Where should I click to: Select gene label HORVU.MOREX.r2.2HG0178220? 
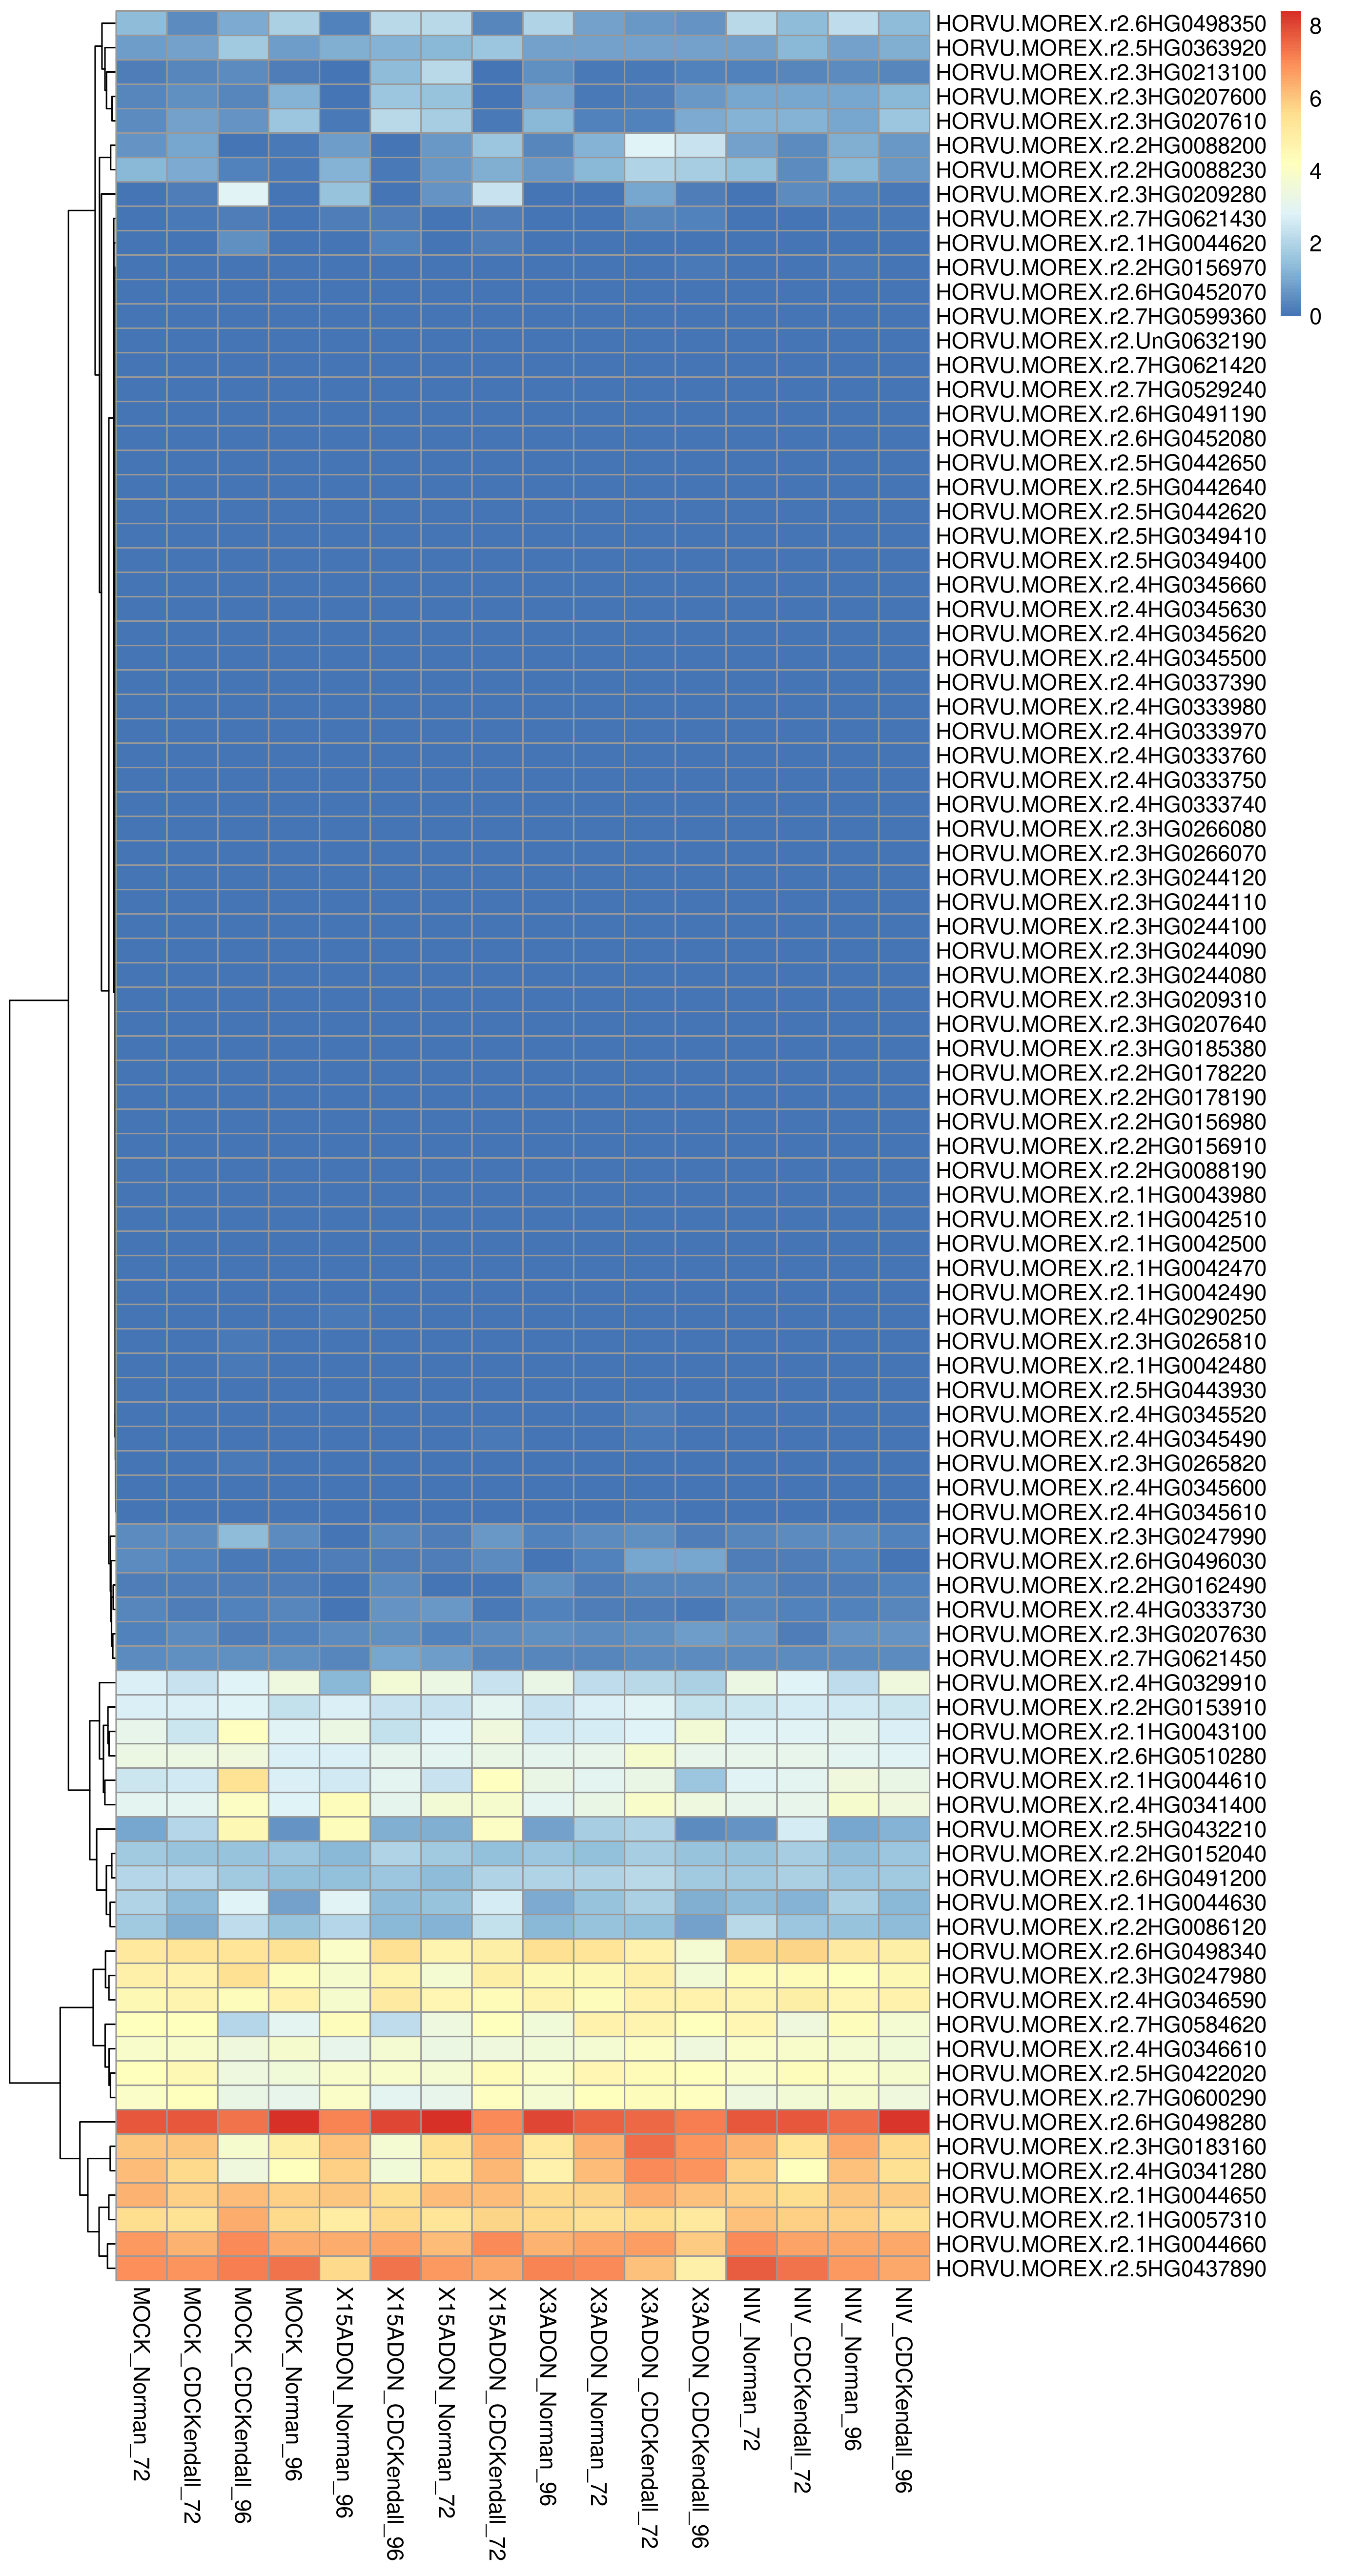1101,1073
